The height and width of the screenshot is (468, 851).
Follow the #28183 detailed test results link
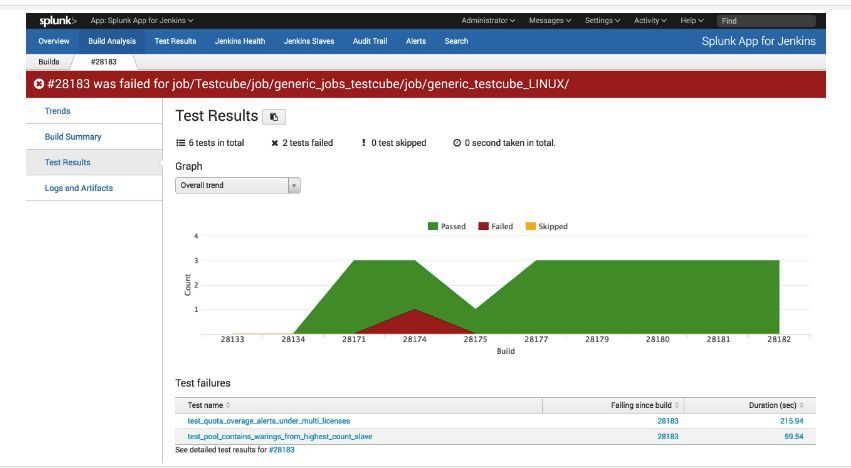282,450
